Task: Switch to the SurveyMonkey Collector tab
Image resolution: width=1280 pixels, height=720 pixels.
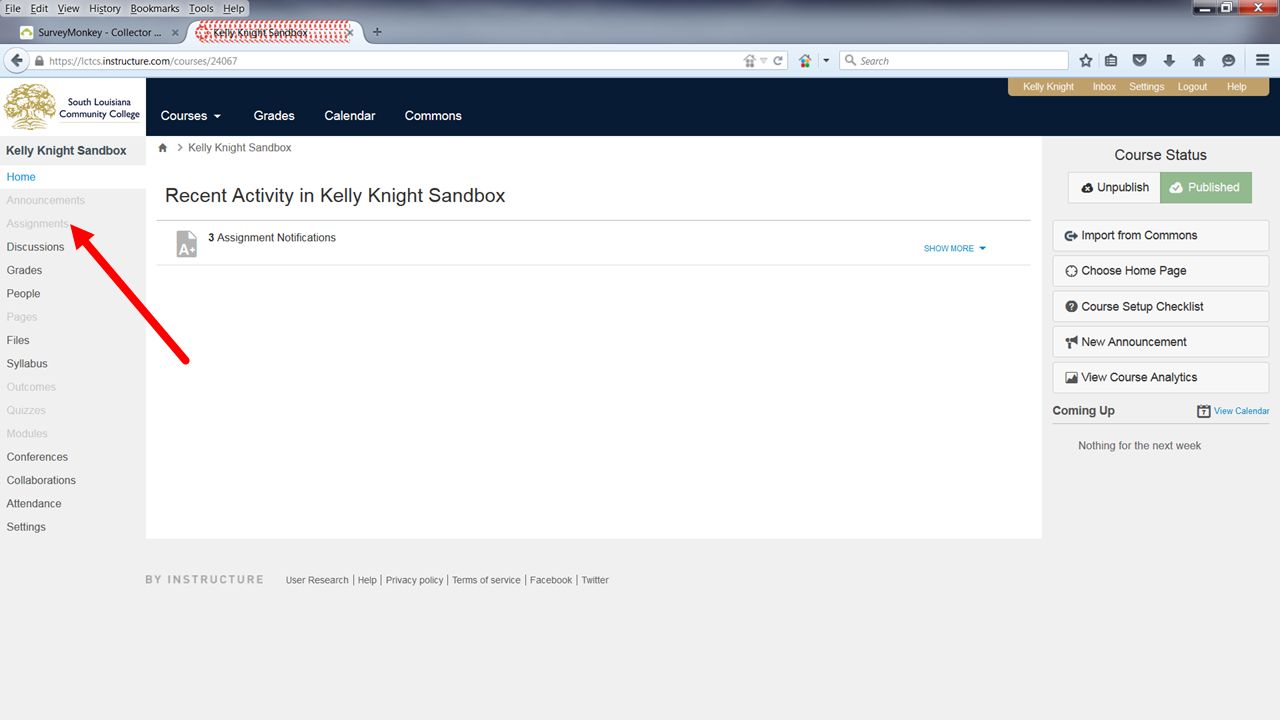Action: tap(100, 33)
